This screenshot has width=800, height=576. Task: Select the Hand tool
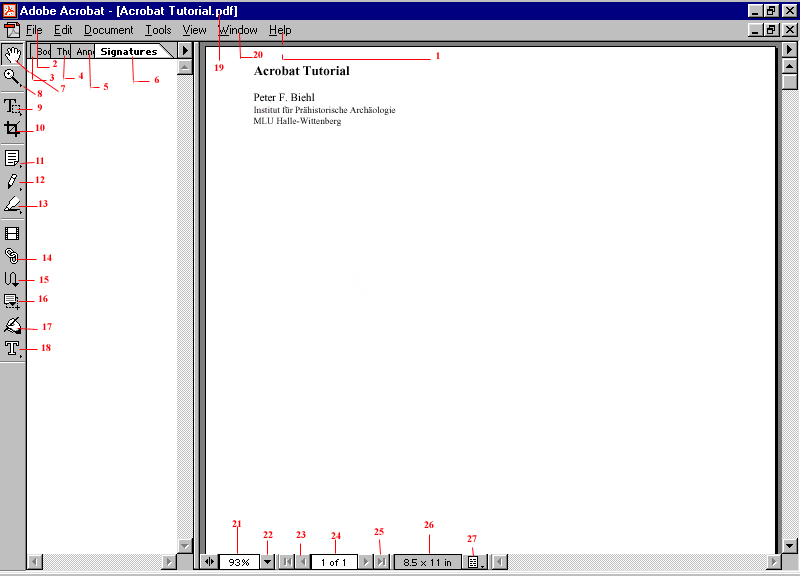(13, 54)
